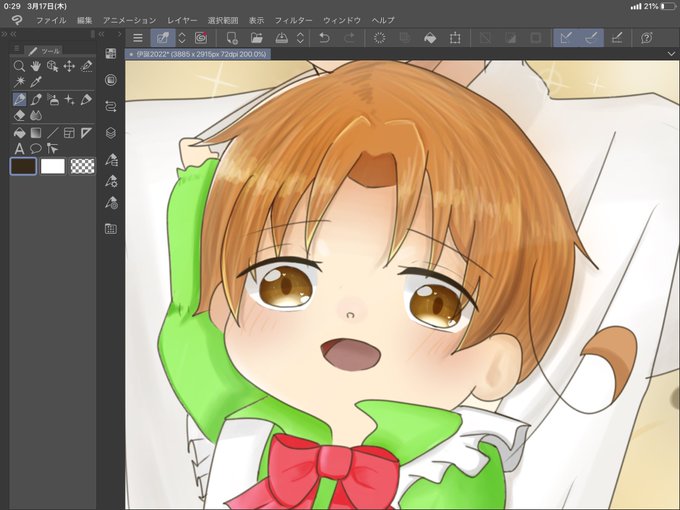The height and width of the screenshot is (510, 680).
Task: Select the Text tool
Action: pos(19,149)
